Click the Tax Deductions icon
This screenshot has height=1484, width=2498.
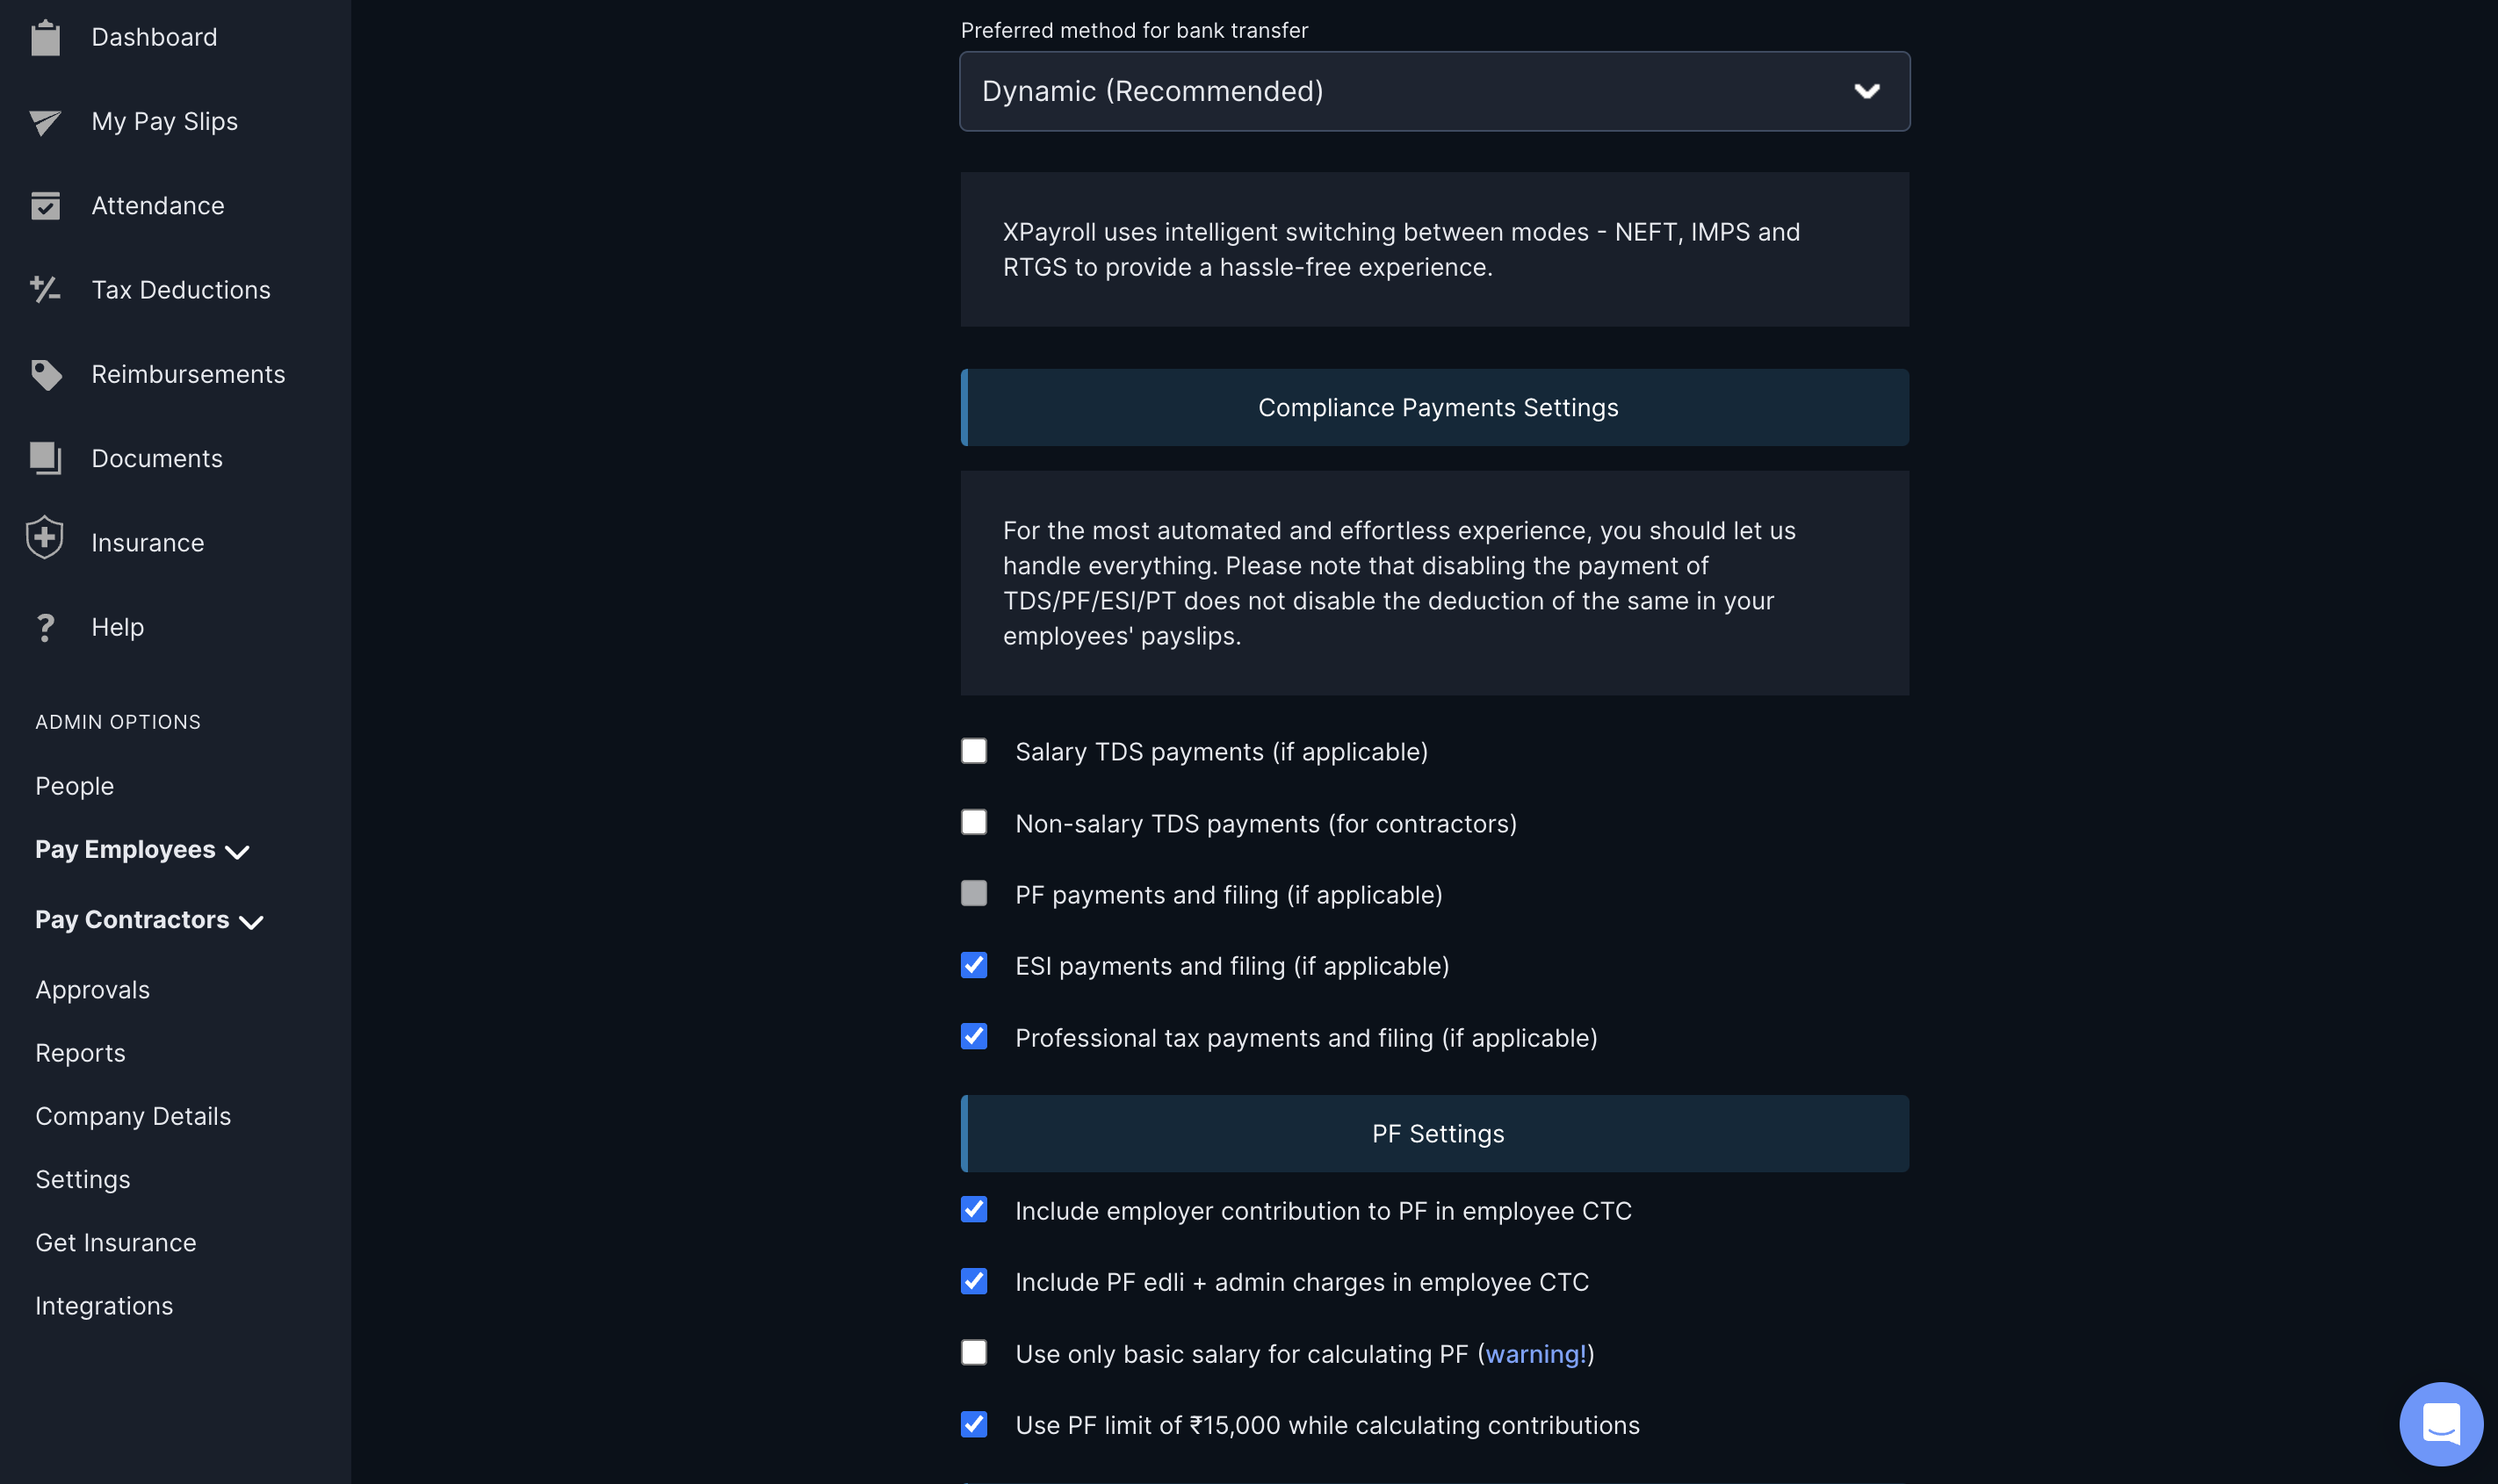click(x=46, y=288)
